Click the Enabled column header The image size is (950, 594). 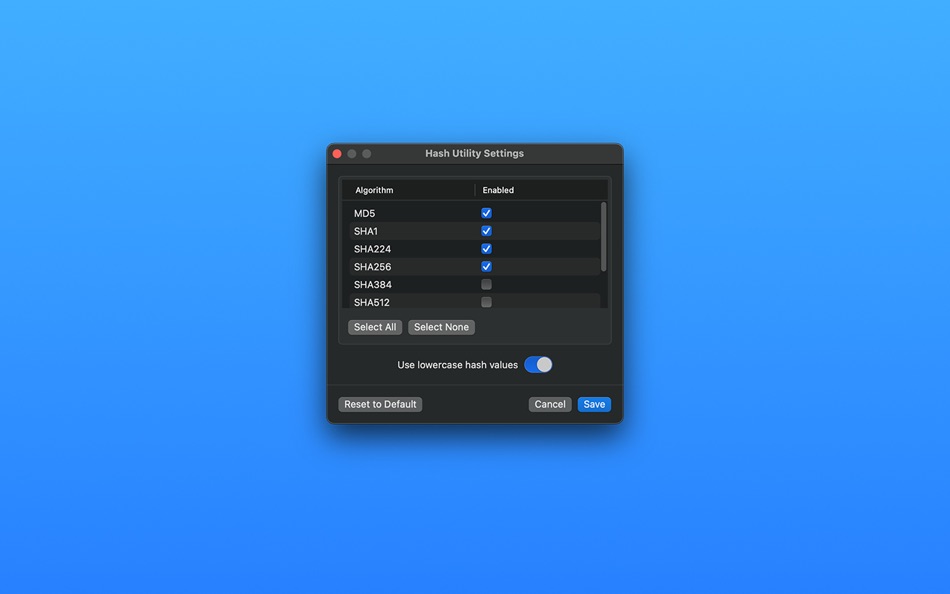[497, 190]
